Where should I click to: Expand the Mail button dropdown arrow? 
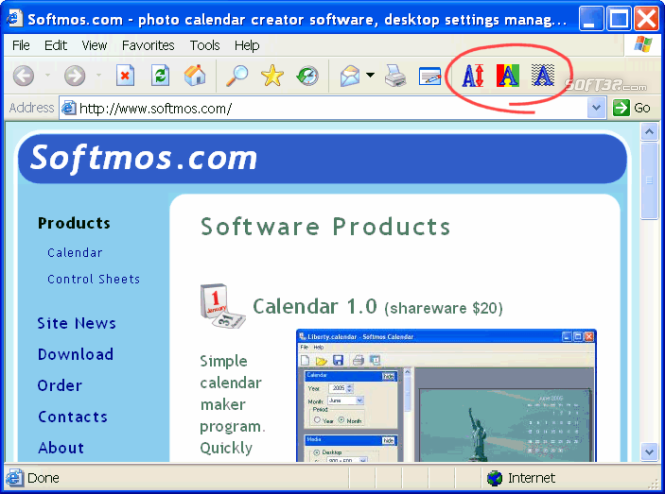(x=370, y=76)
